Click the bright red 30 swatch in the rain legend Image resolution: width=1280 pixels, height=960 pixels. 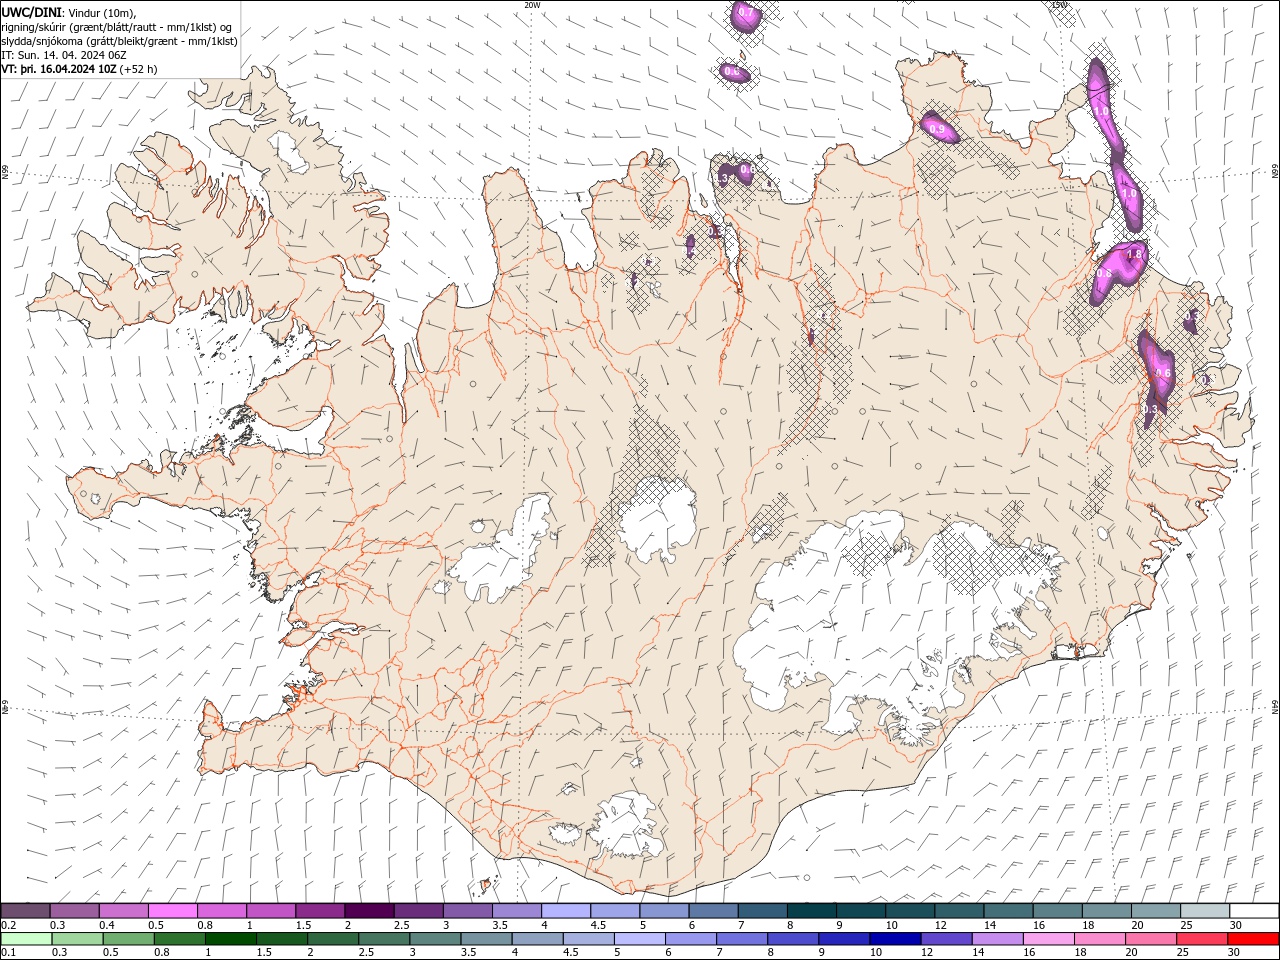[x=1253, y=939]
